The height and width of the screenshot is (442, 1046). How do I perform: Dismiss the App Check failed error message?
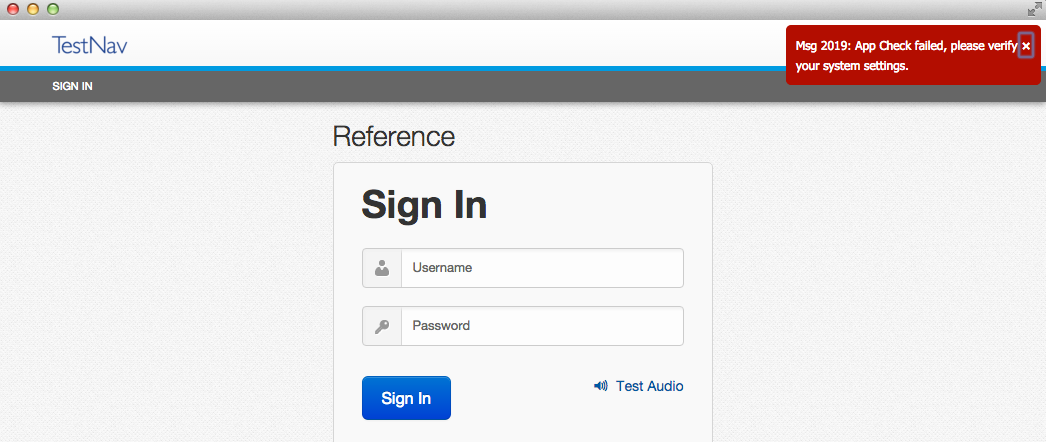pyautogui.click(x=1026, y=46)
